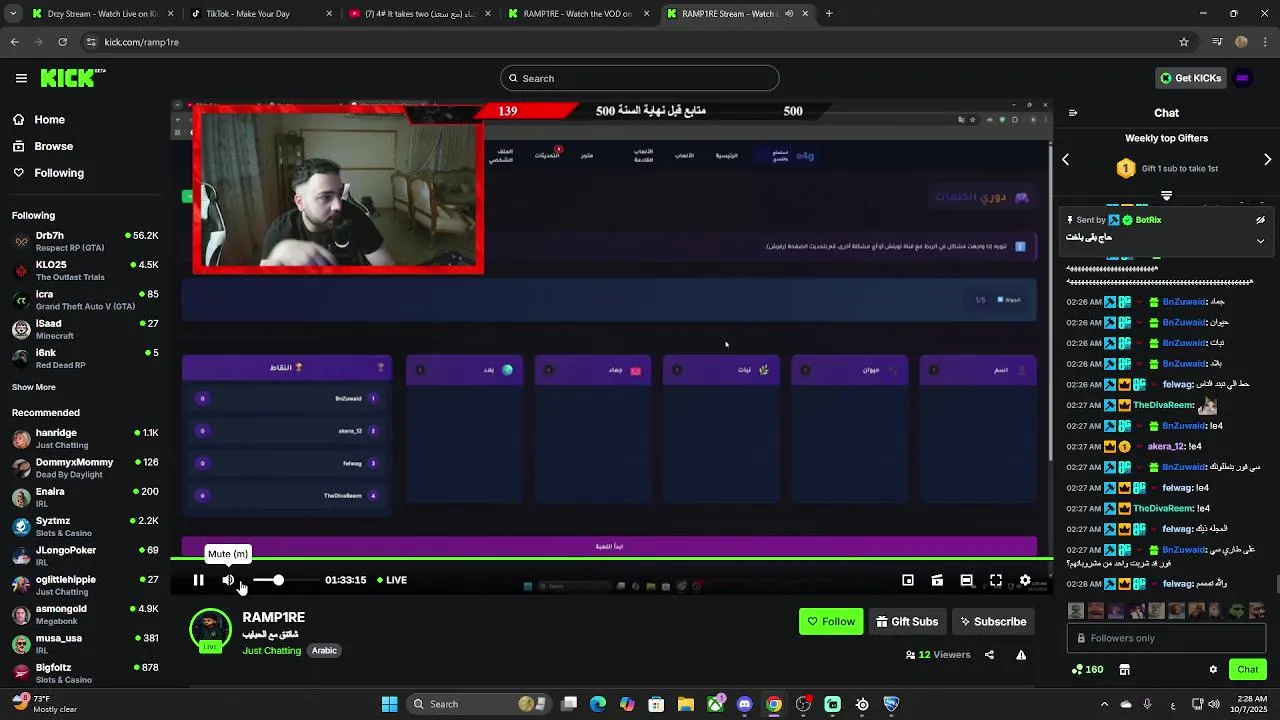
Task: Show hidden system tray icons
Action: 1104,704
